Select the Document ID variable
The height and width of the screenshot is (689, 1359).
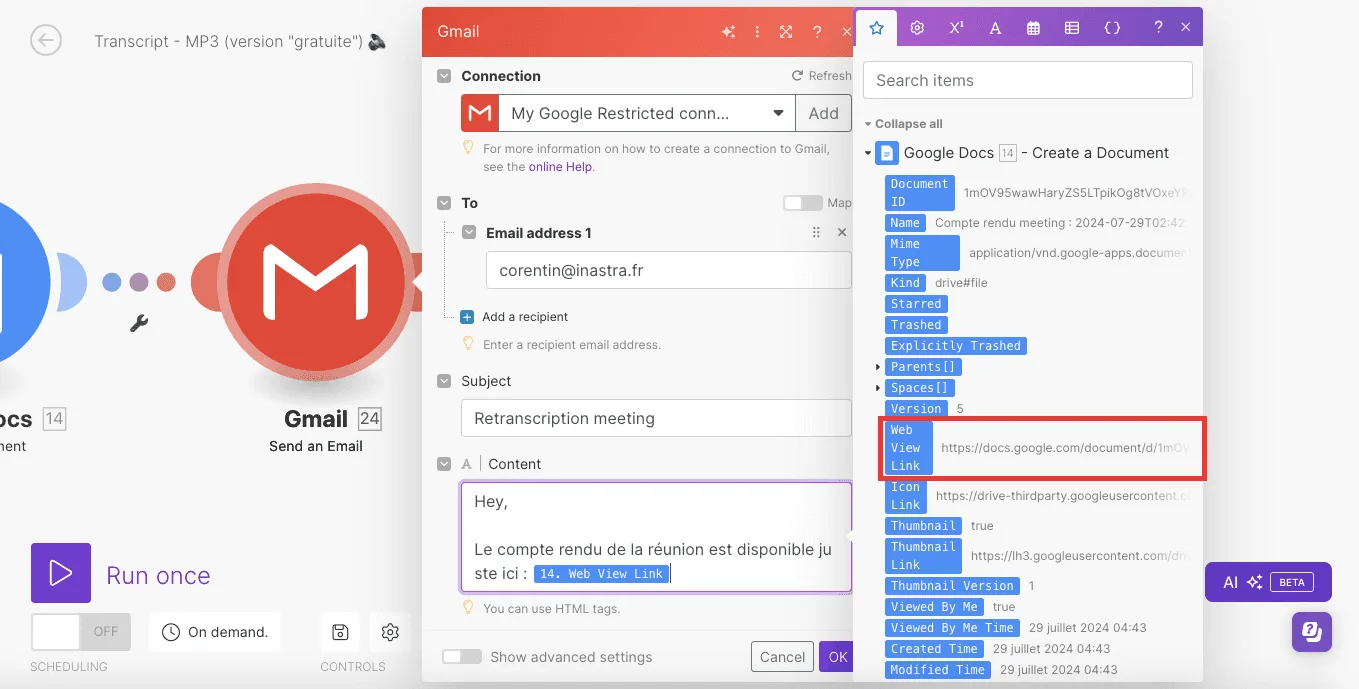[919, 193]
